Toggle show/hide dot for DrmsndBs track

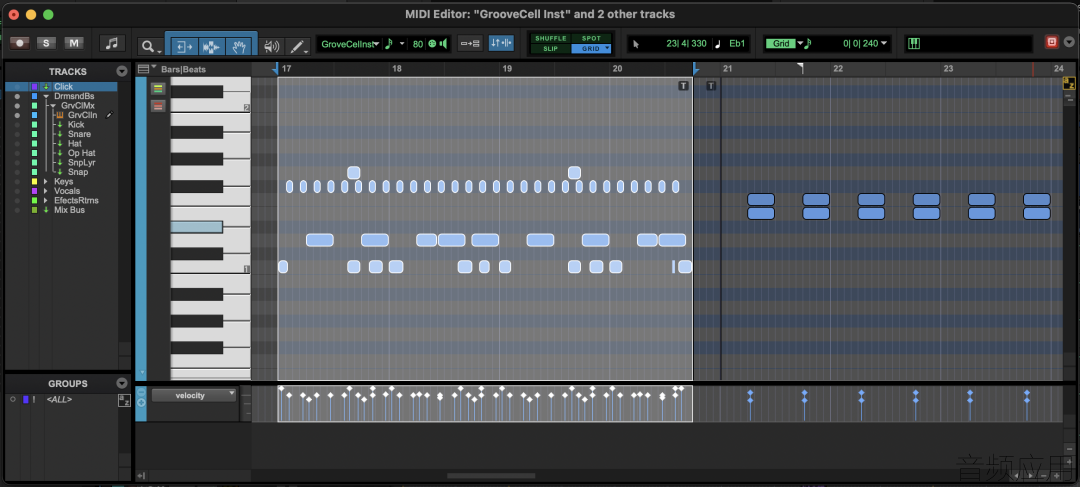(x=17, y=96)
